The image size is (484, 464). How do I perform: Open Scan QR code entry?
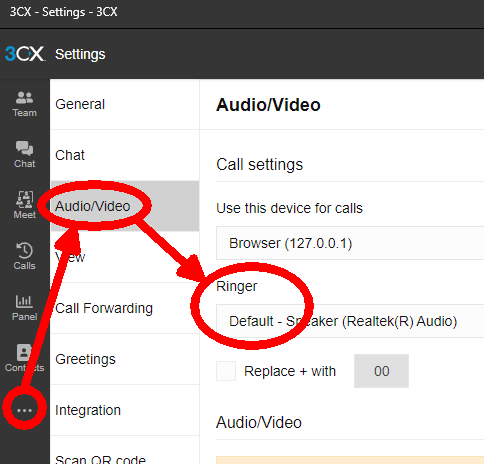point(125,450)
